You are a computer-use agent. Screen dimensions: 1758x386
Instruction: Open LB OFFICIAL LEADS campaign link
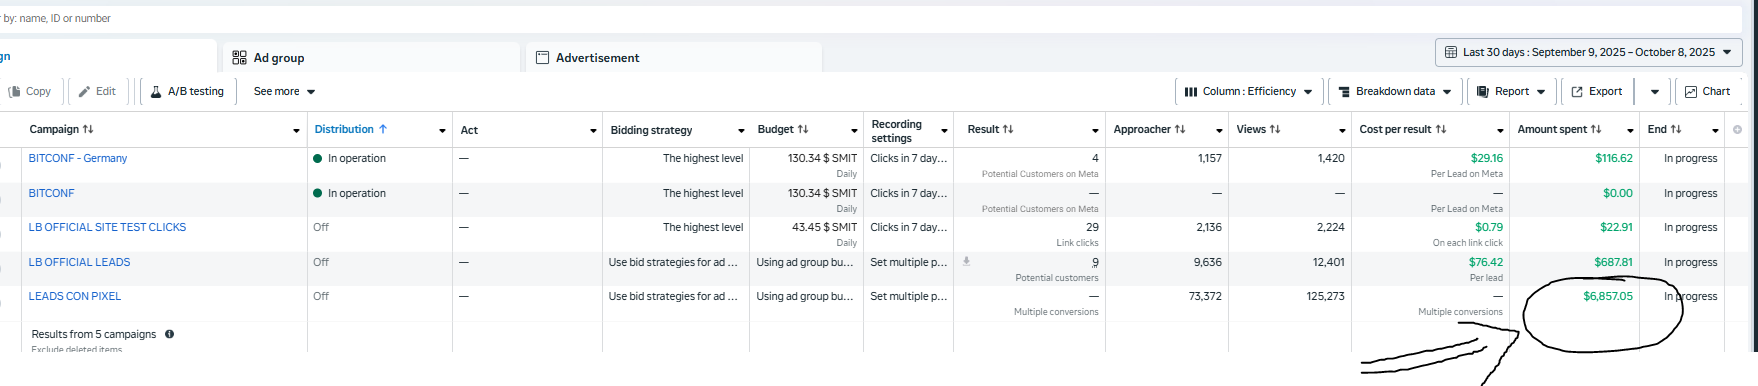pyautogui.click(x=79, y=262)
